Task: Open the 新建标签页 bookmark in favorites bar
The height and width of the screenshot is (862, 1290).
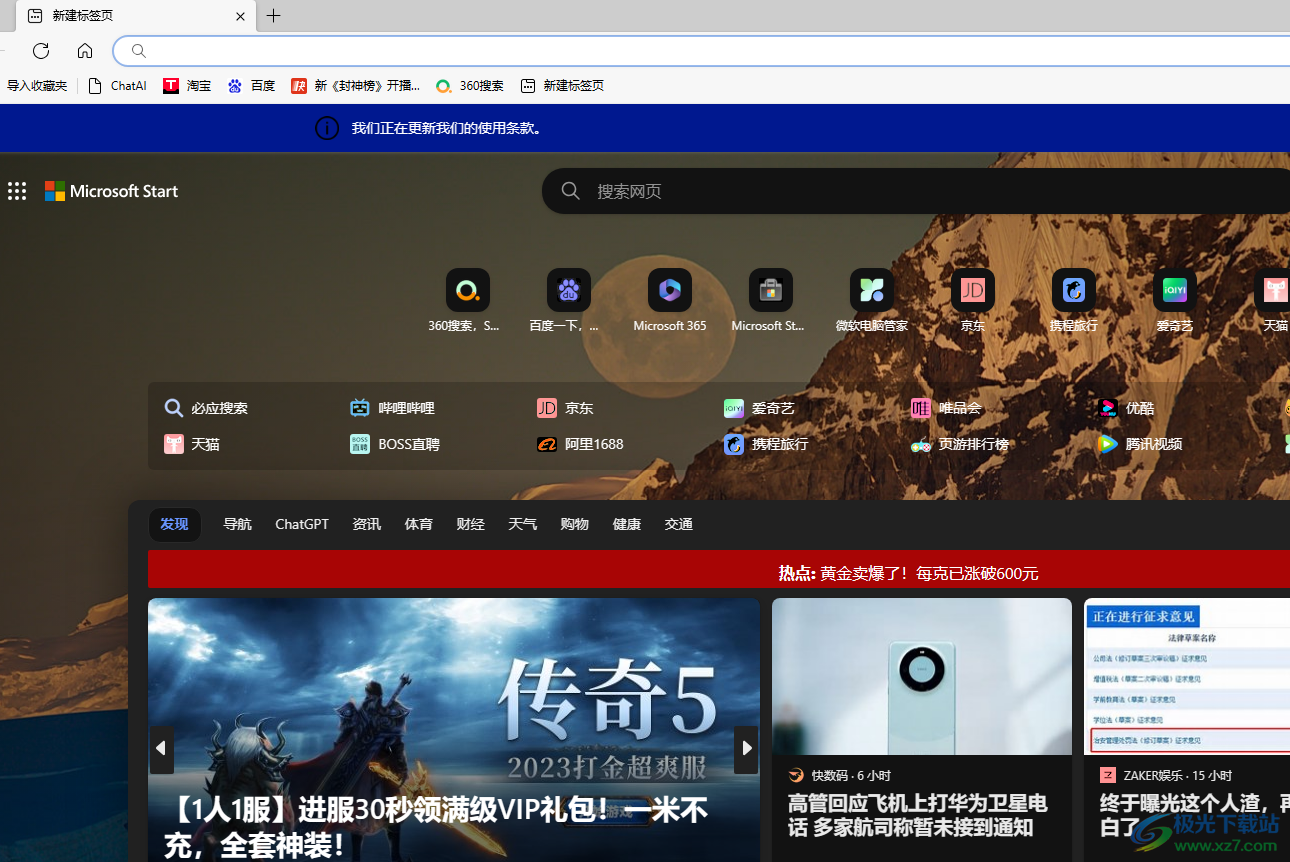Action: pyautogui.click(x=562, y=86)
